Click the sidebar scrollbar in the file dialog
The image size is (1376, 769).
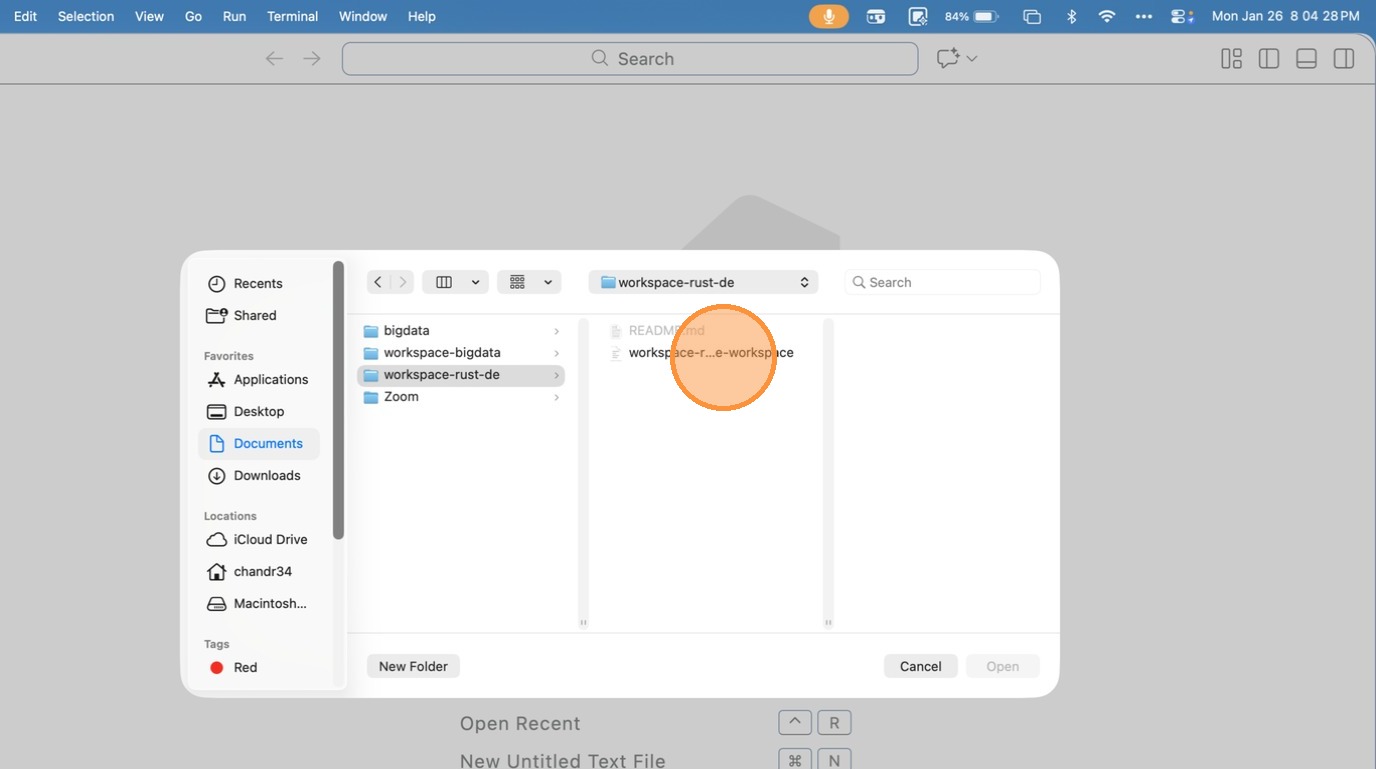[338, 400]
